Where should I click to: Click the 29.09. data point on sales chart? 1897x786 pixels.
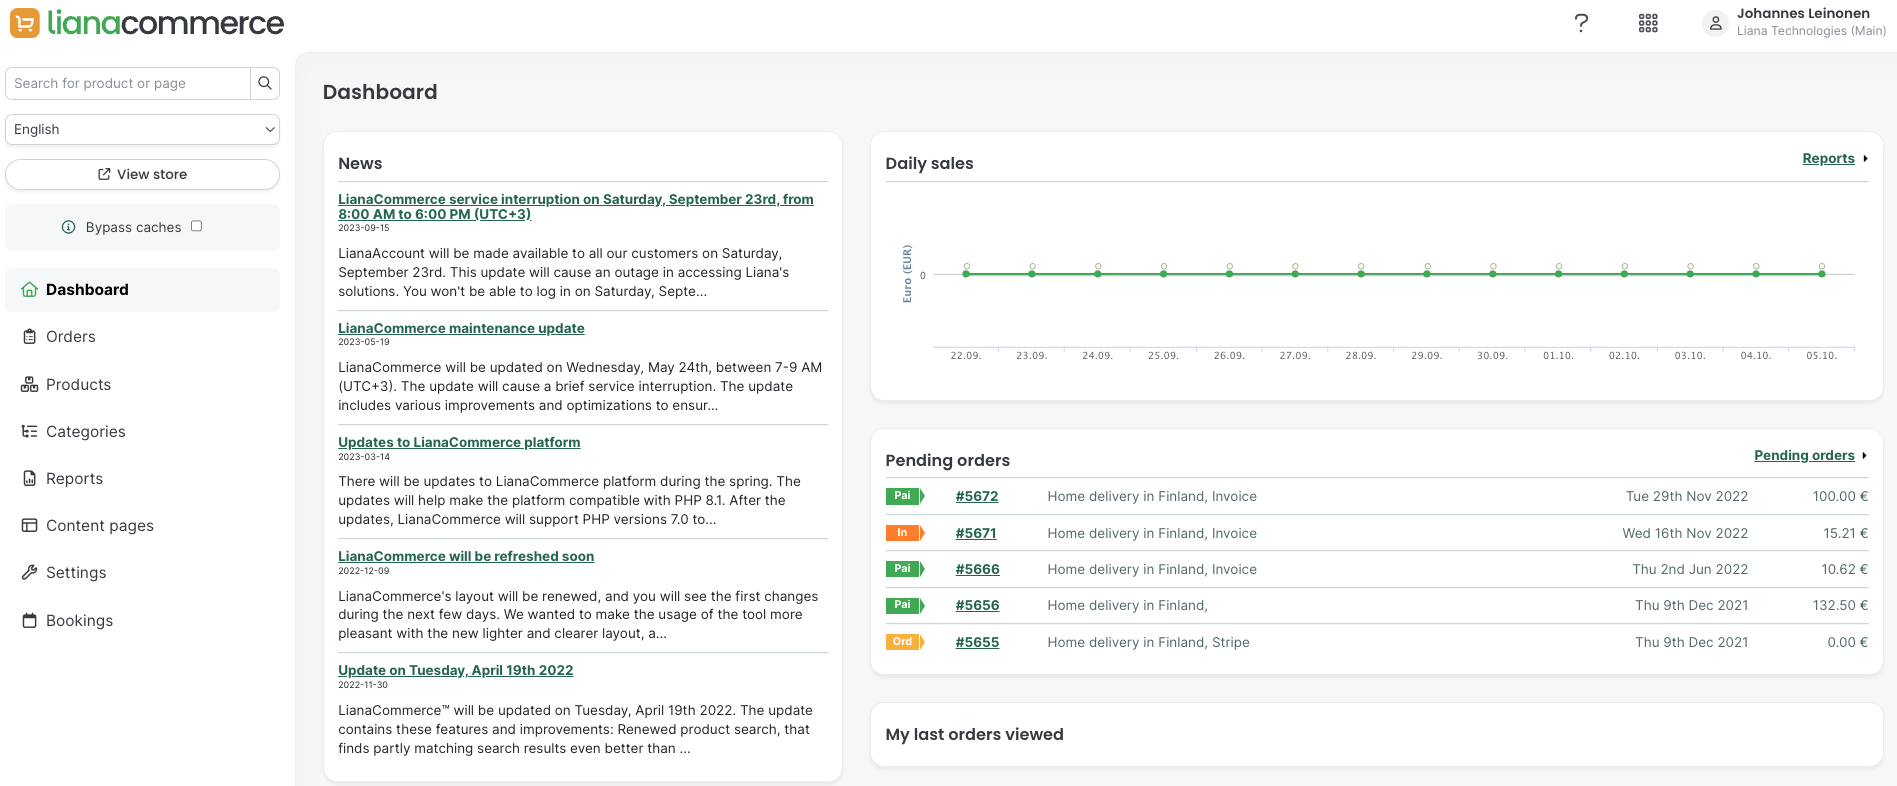(x=1427, y=273)
